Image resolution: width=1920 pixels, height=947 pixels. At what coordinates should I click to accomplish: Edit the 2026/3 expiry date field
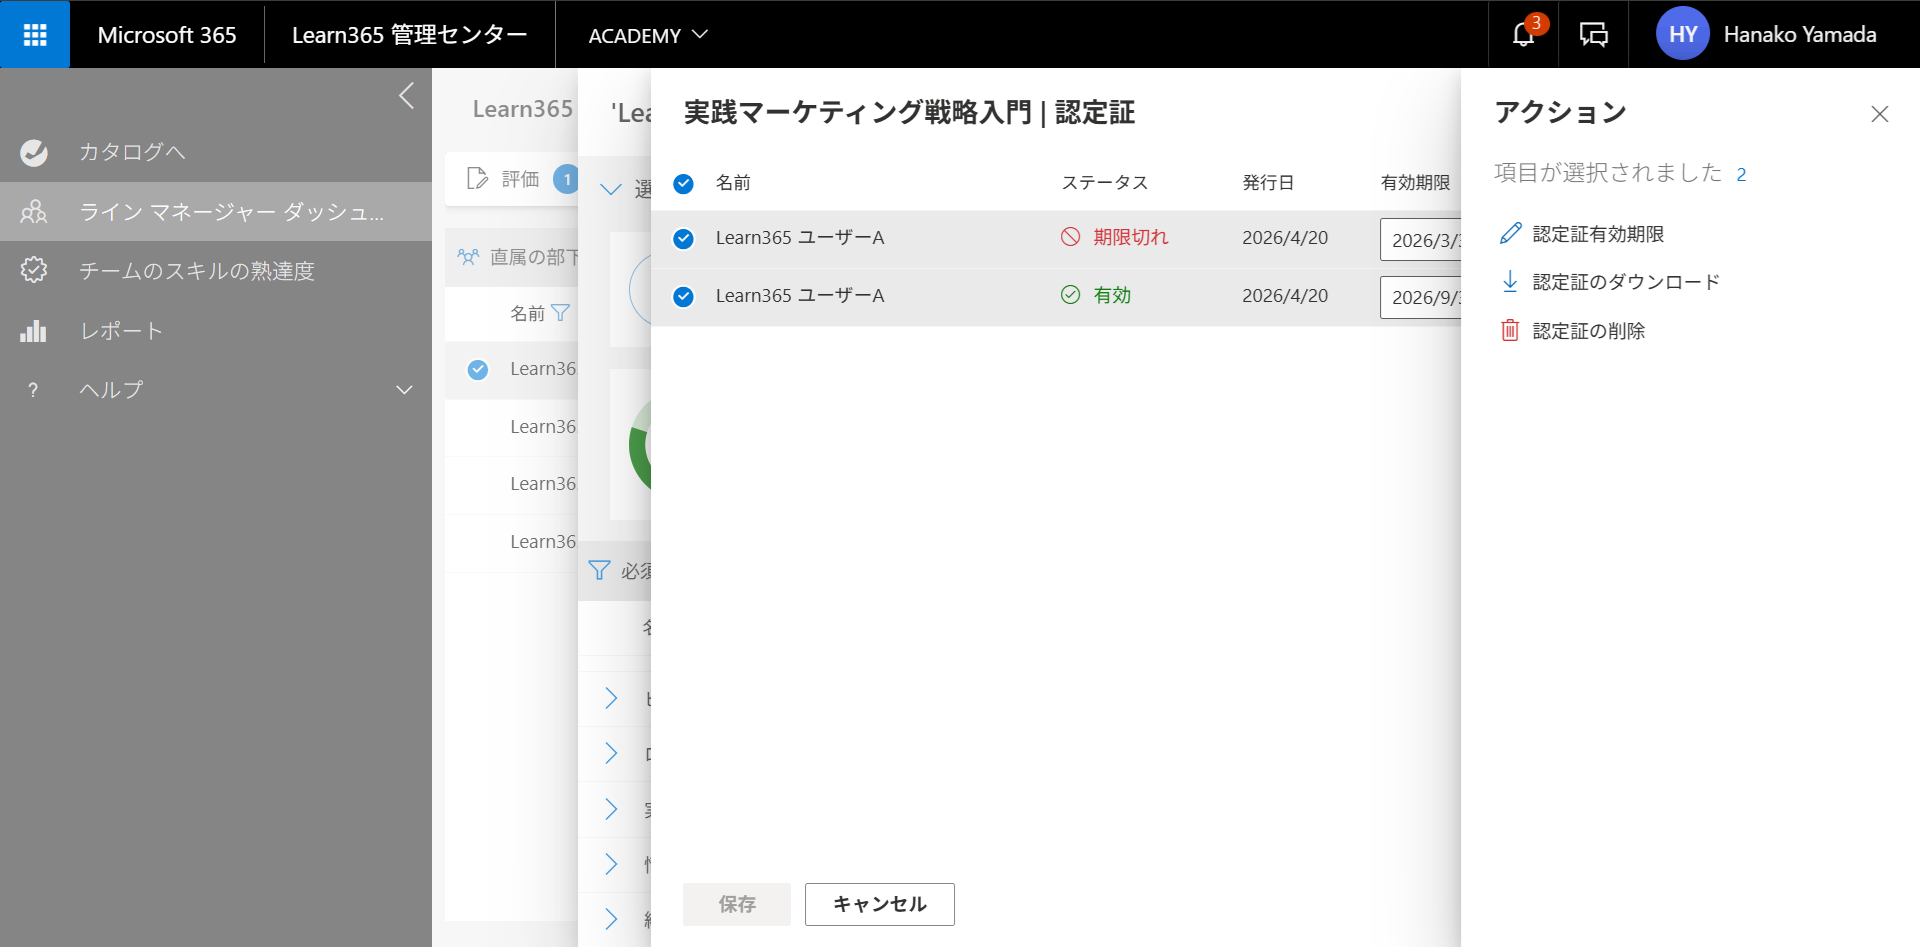[1420, 240]
